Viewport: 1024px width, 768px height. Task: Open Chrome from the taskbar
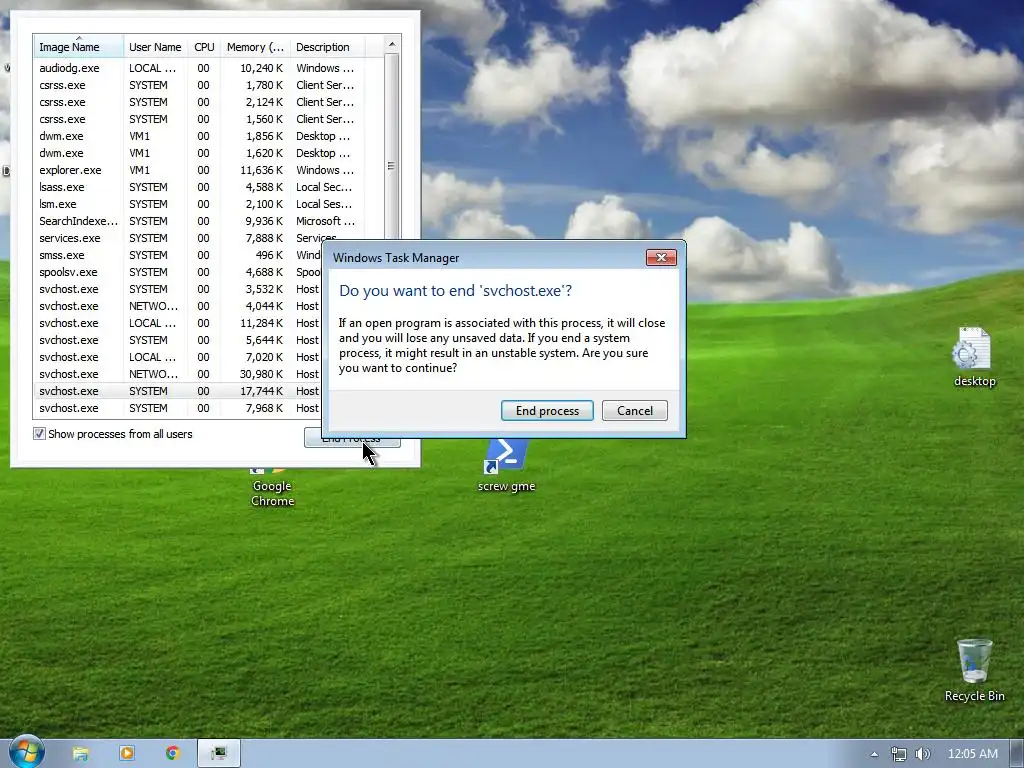tap(172, 754)
